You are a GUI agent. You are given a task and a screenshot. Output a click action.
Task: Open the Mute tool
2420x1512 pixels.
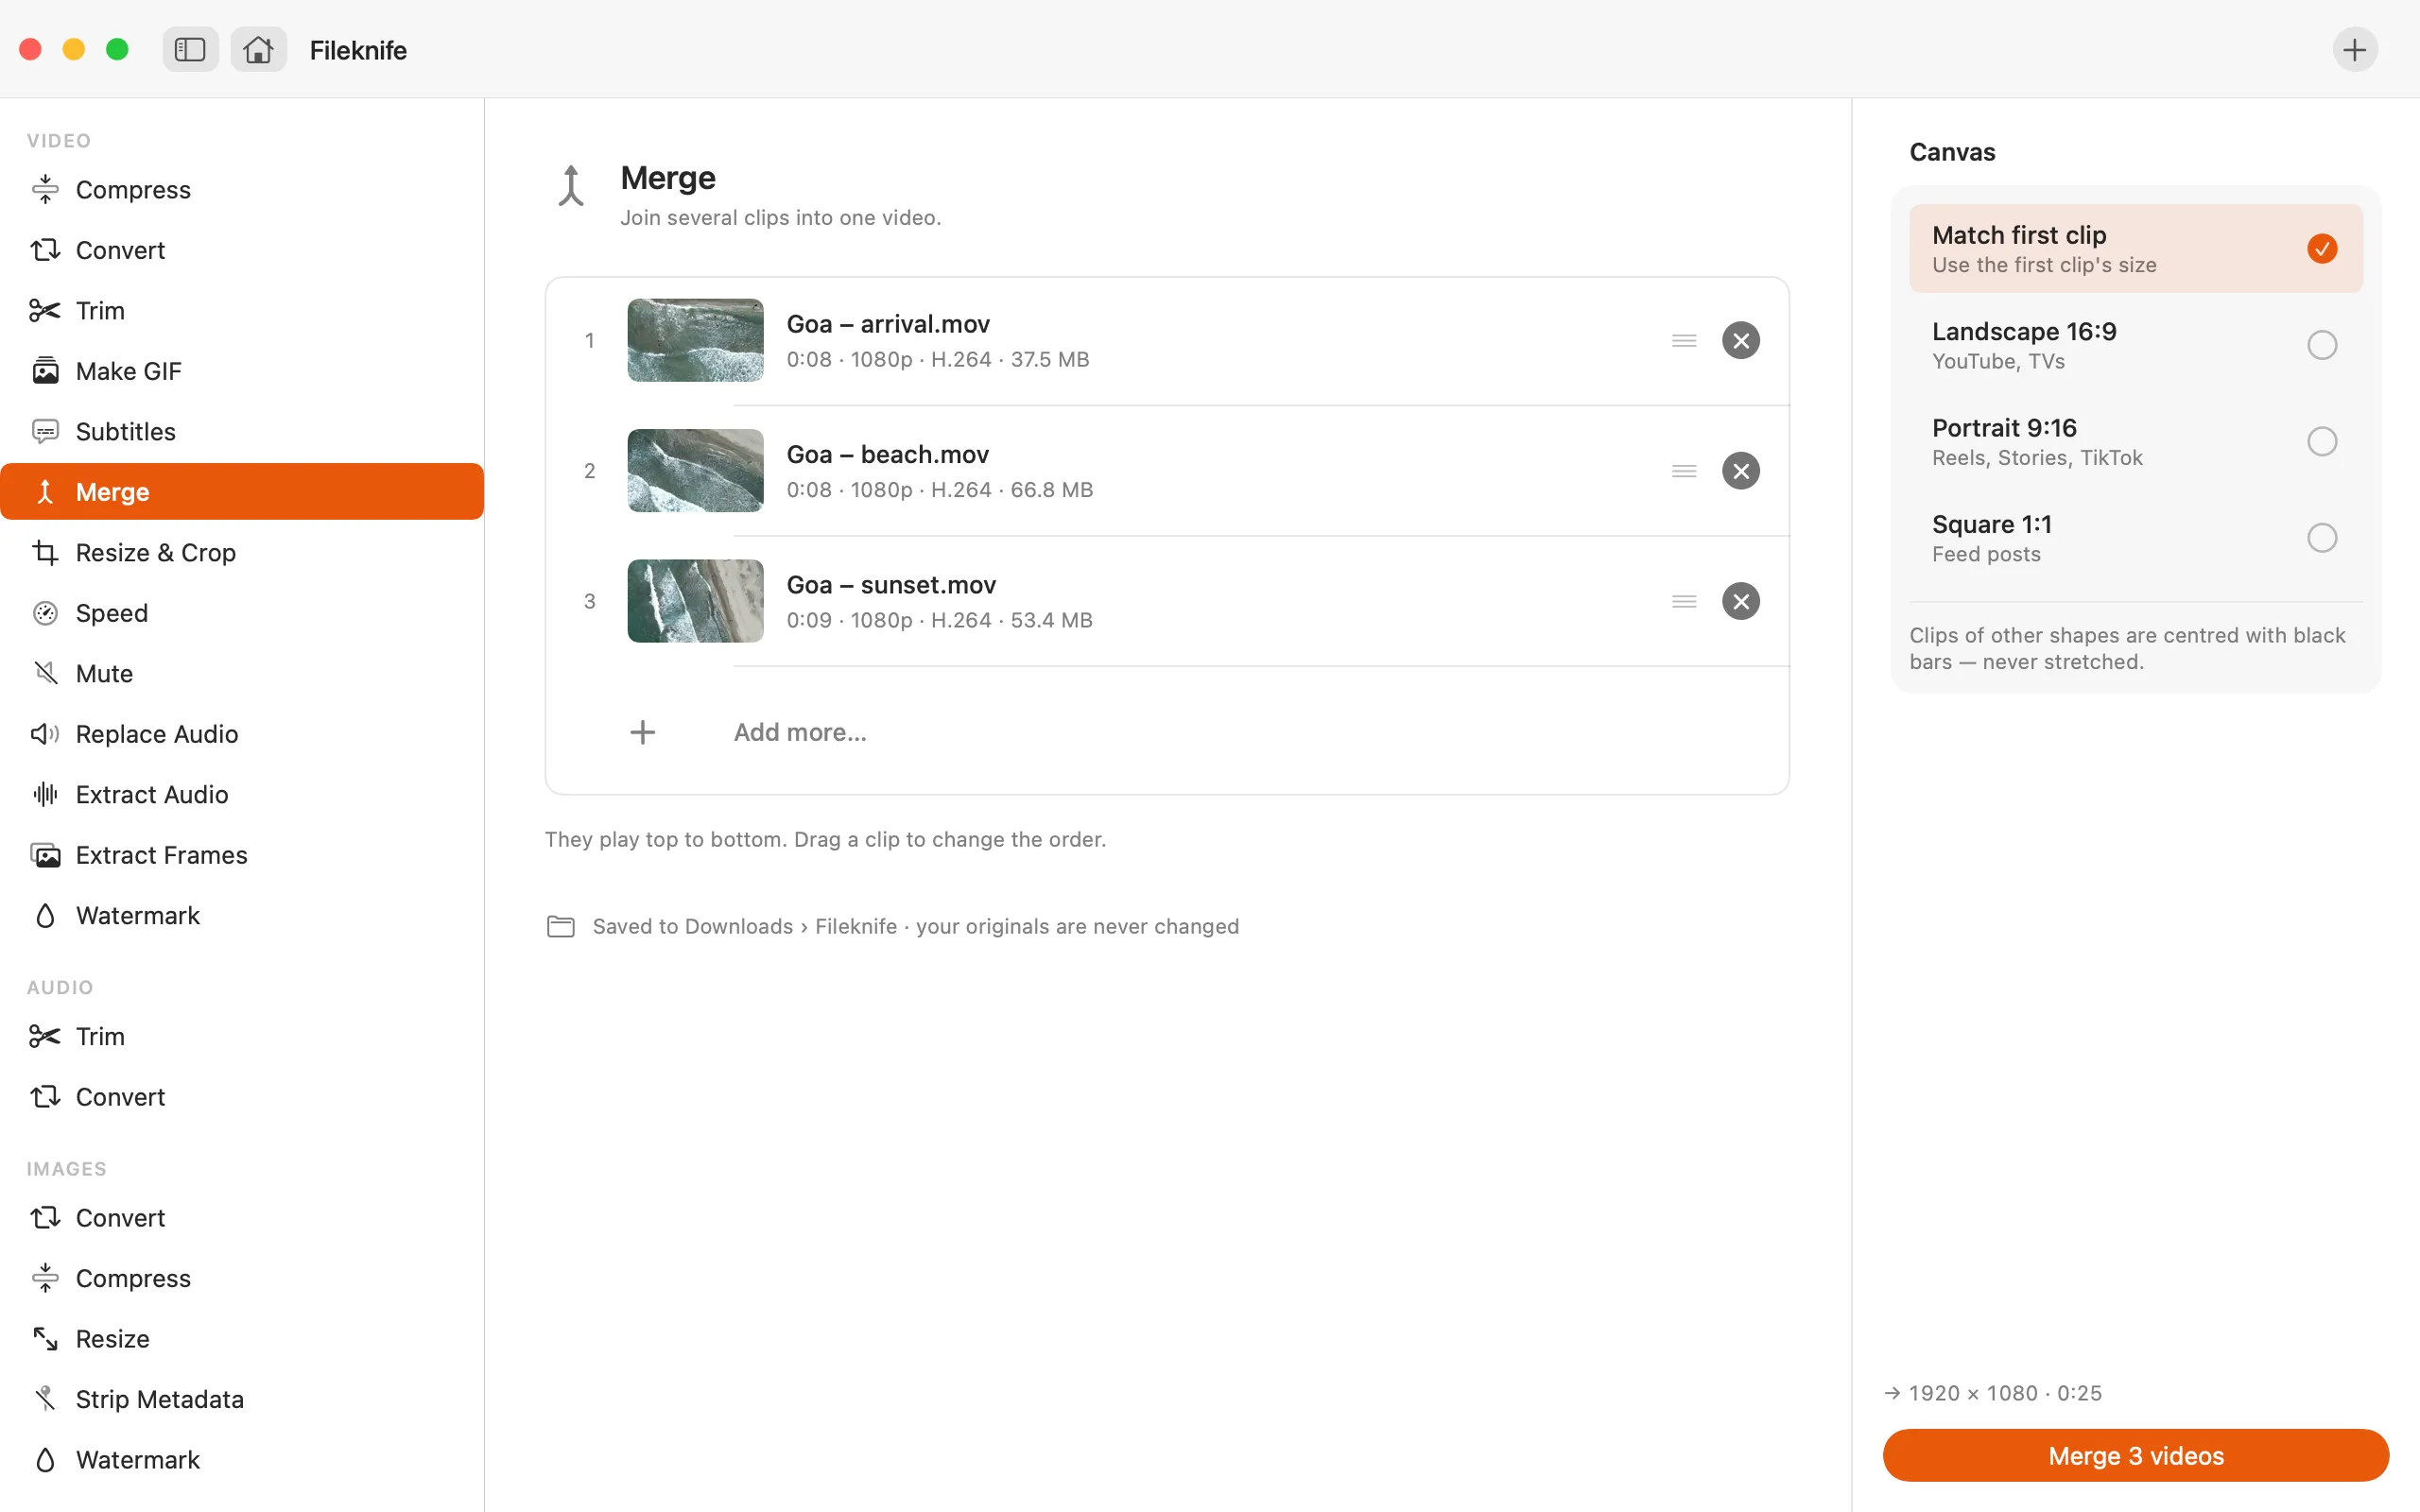[x=242, y=673]
